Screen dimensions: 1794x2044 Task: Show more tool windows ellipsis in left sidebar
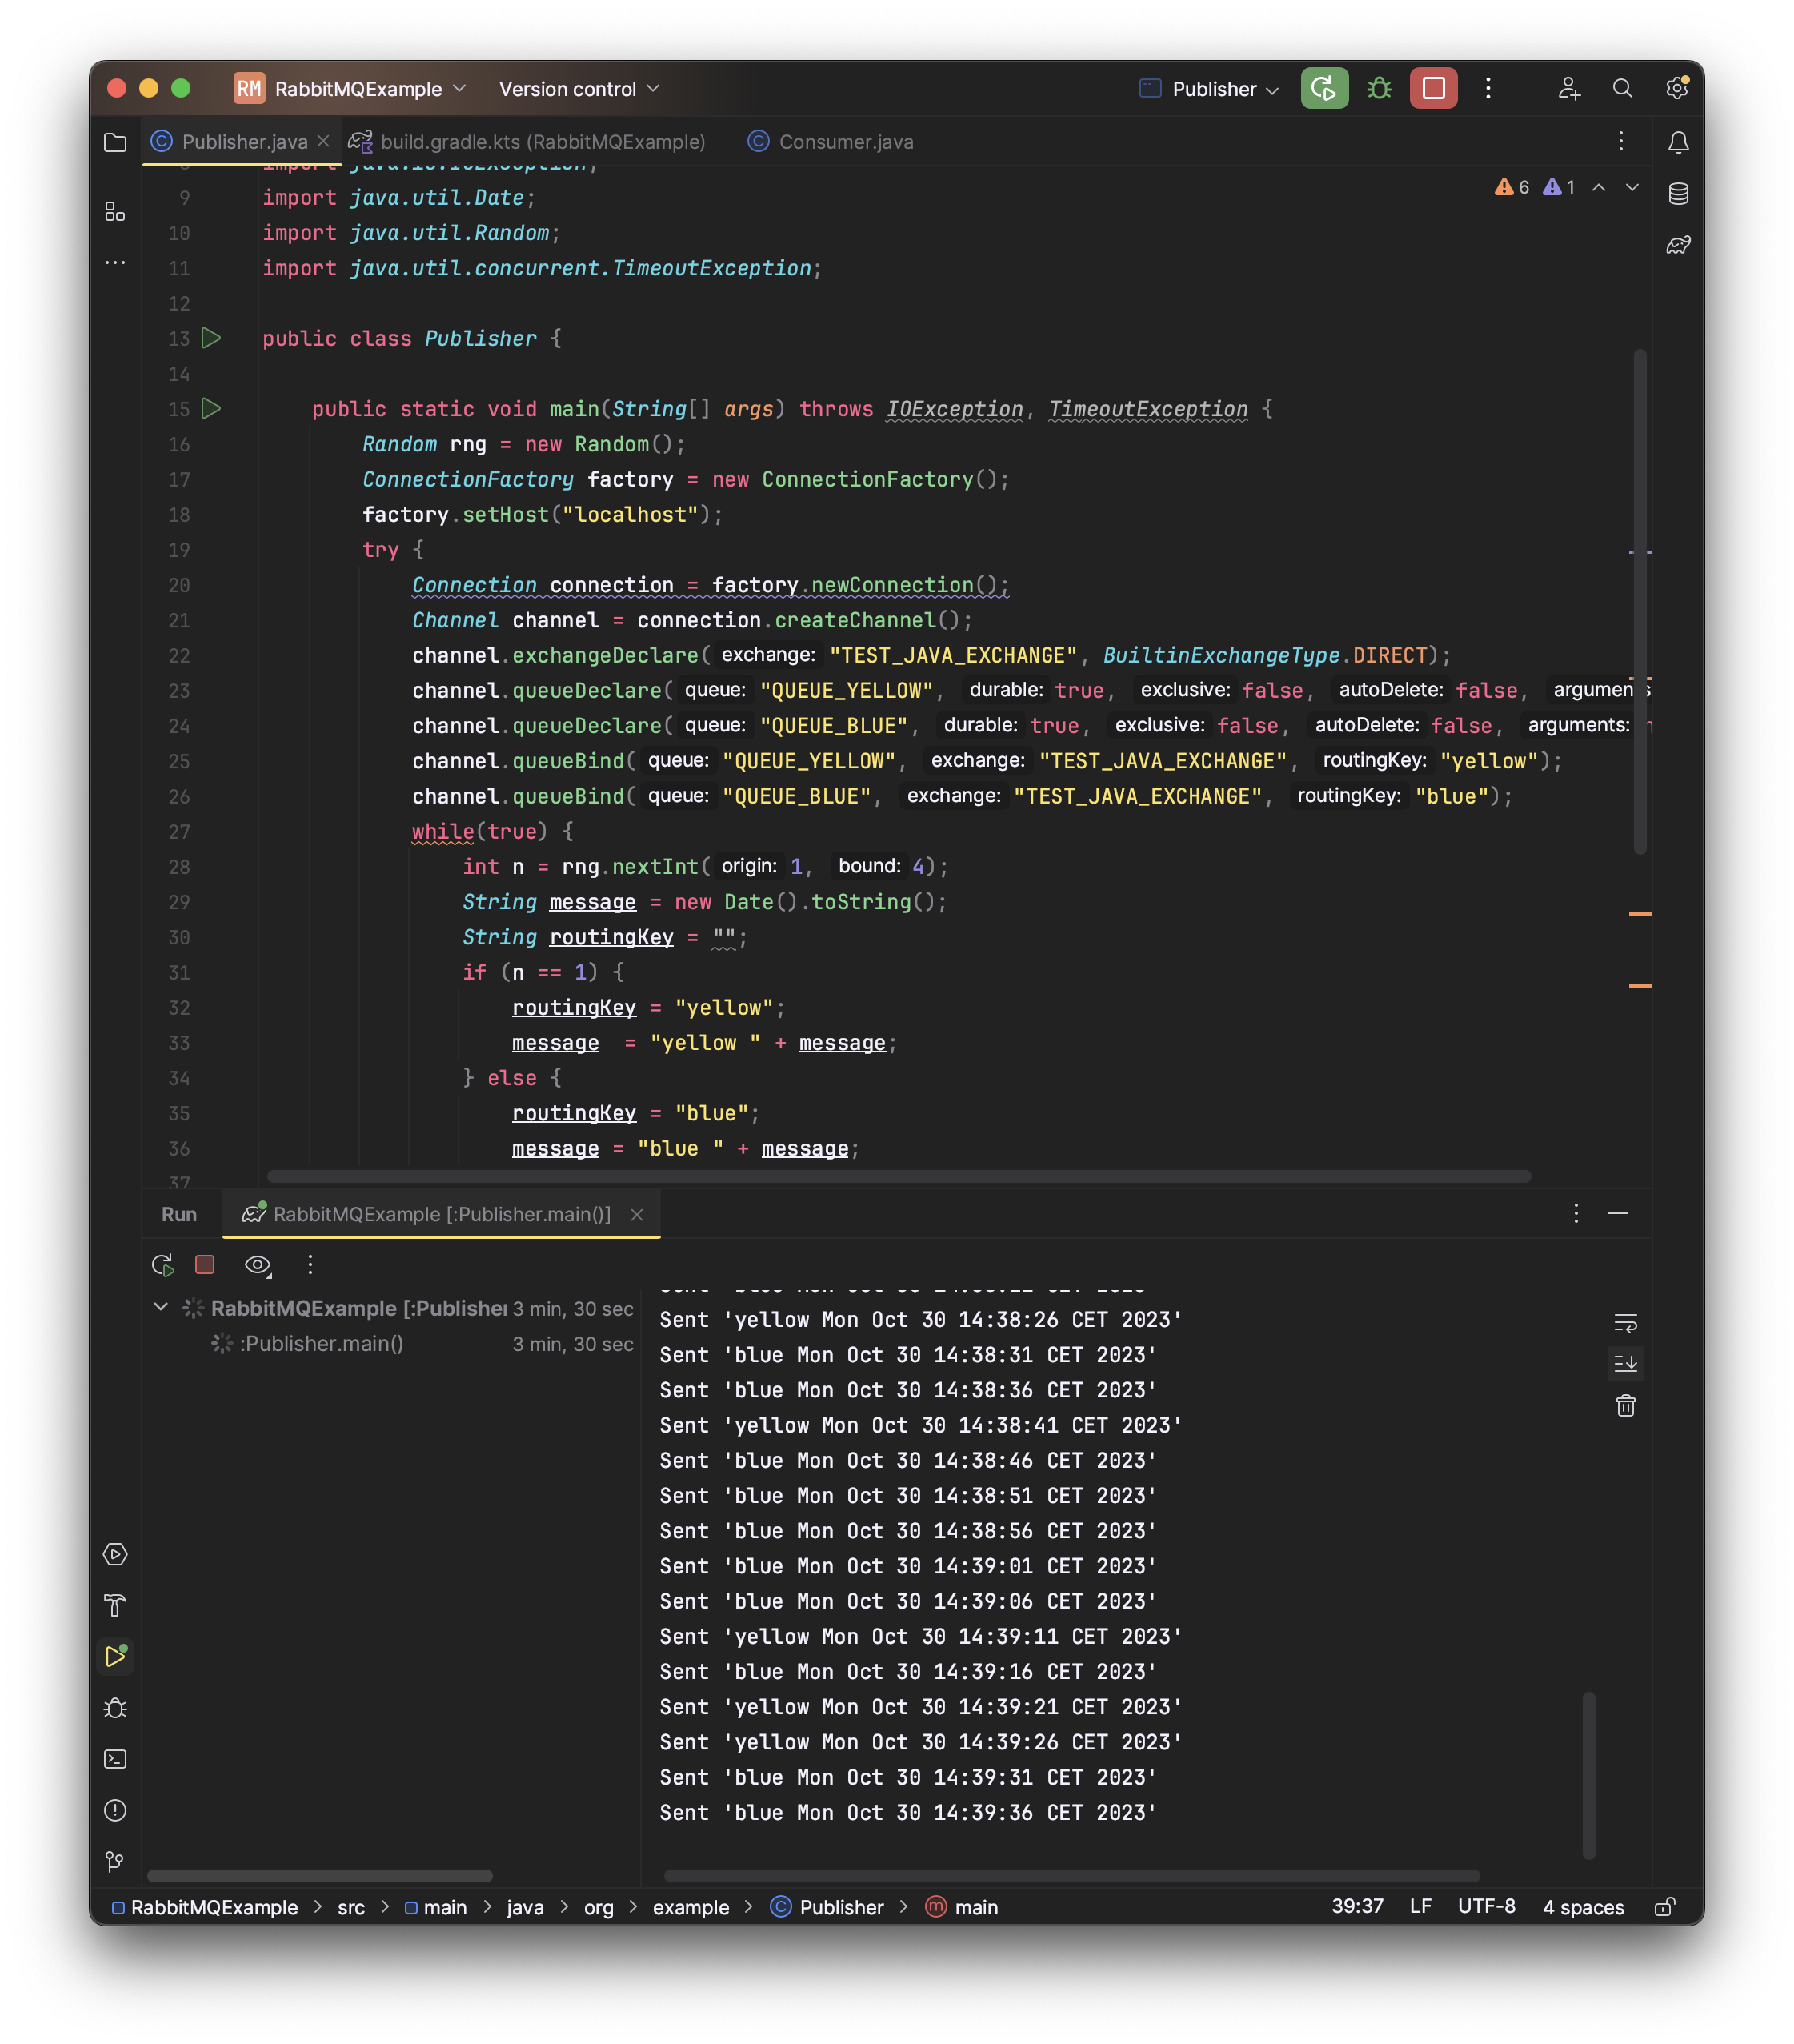pyautogui.click(x=115, y=262)
